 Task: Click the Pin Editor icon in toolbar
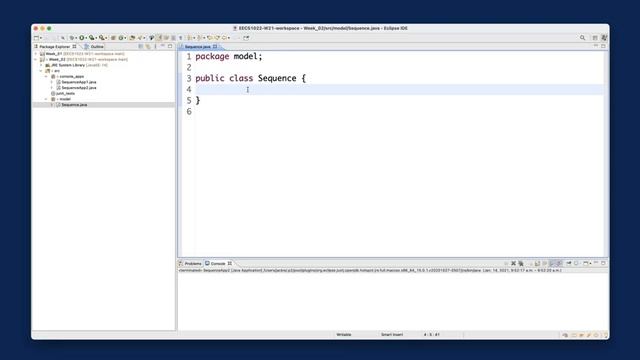click(246, 38)
